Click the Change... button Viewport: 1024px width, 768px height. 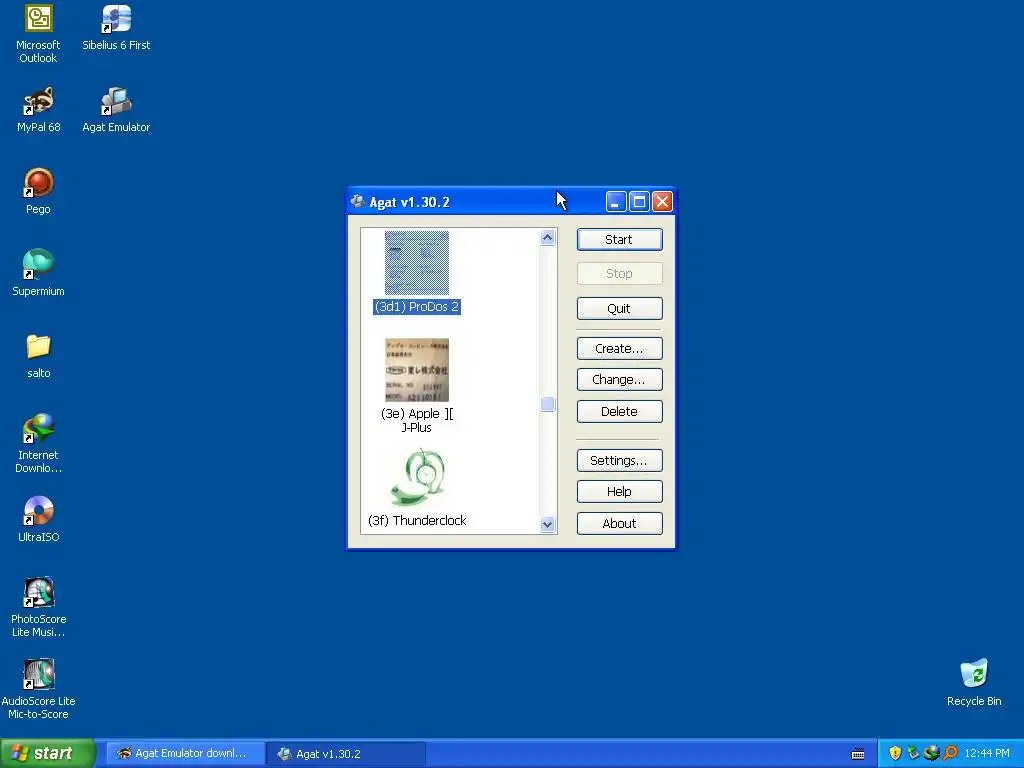[619, 379]
